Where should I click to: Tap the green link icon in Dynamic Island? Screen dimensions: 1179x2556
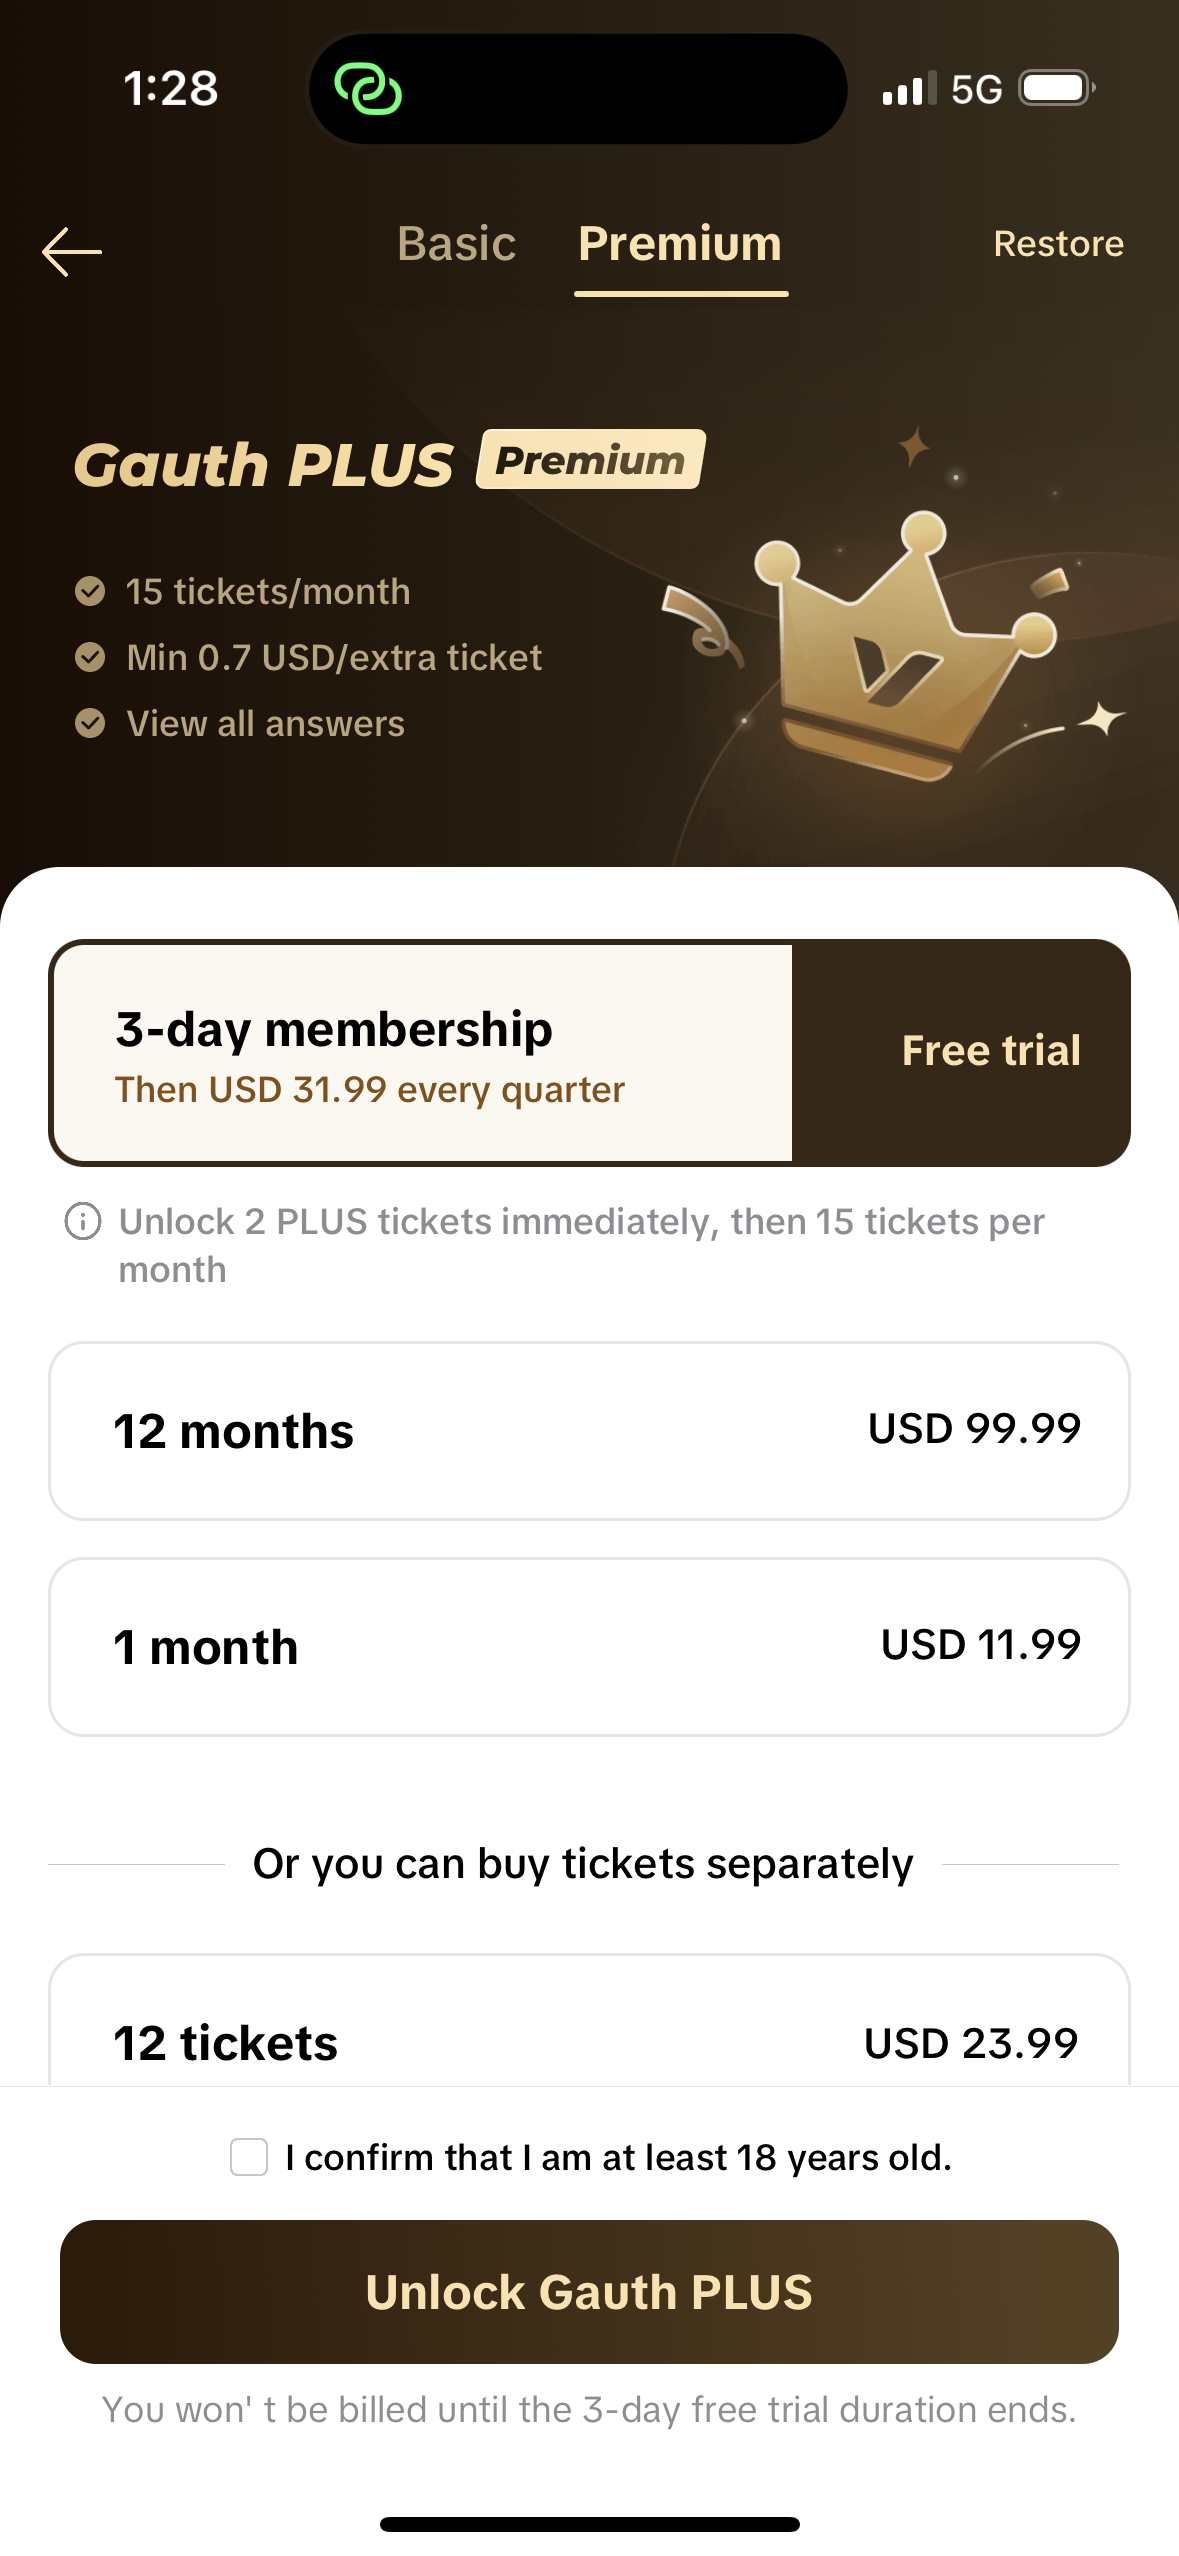[x=368, y=89]
